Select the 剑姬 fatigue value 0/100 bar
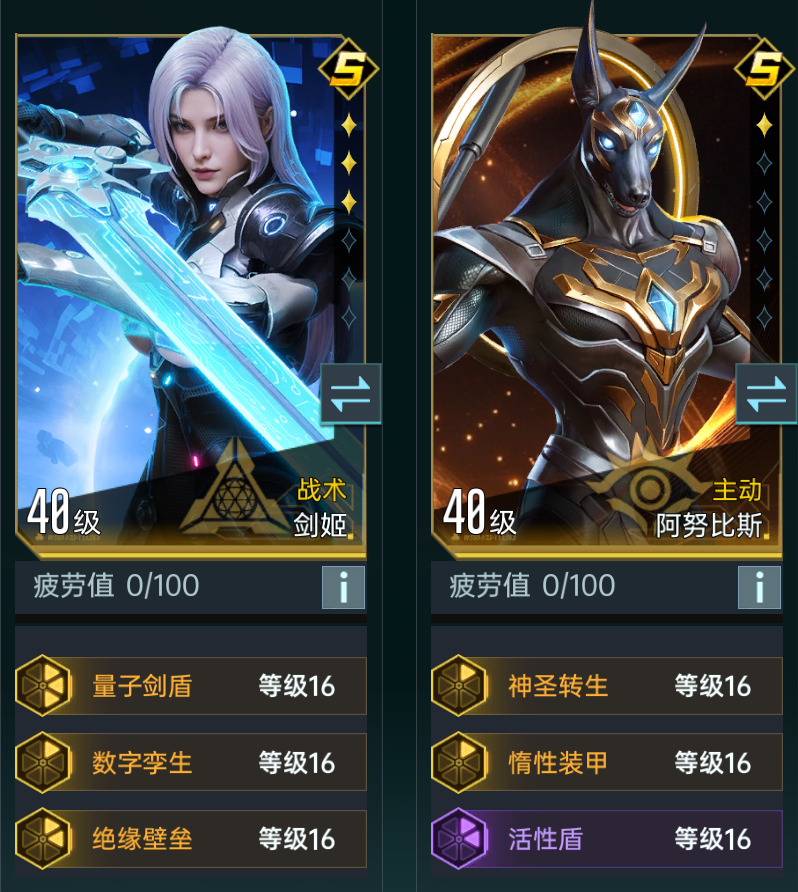798x892 pixels. coord(191,587)
